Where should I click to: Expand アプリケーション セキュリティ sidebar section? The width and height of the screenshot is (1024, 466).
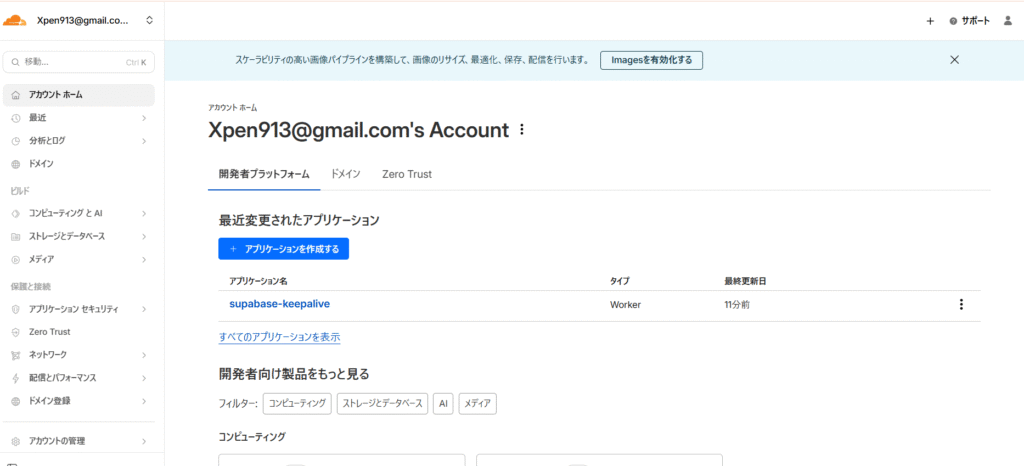(80, 309)
